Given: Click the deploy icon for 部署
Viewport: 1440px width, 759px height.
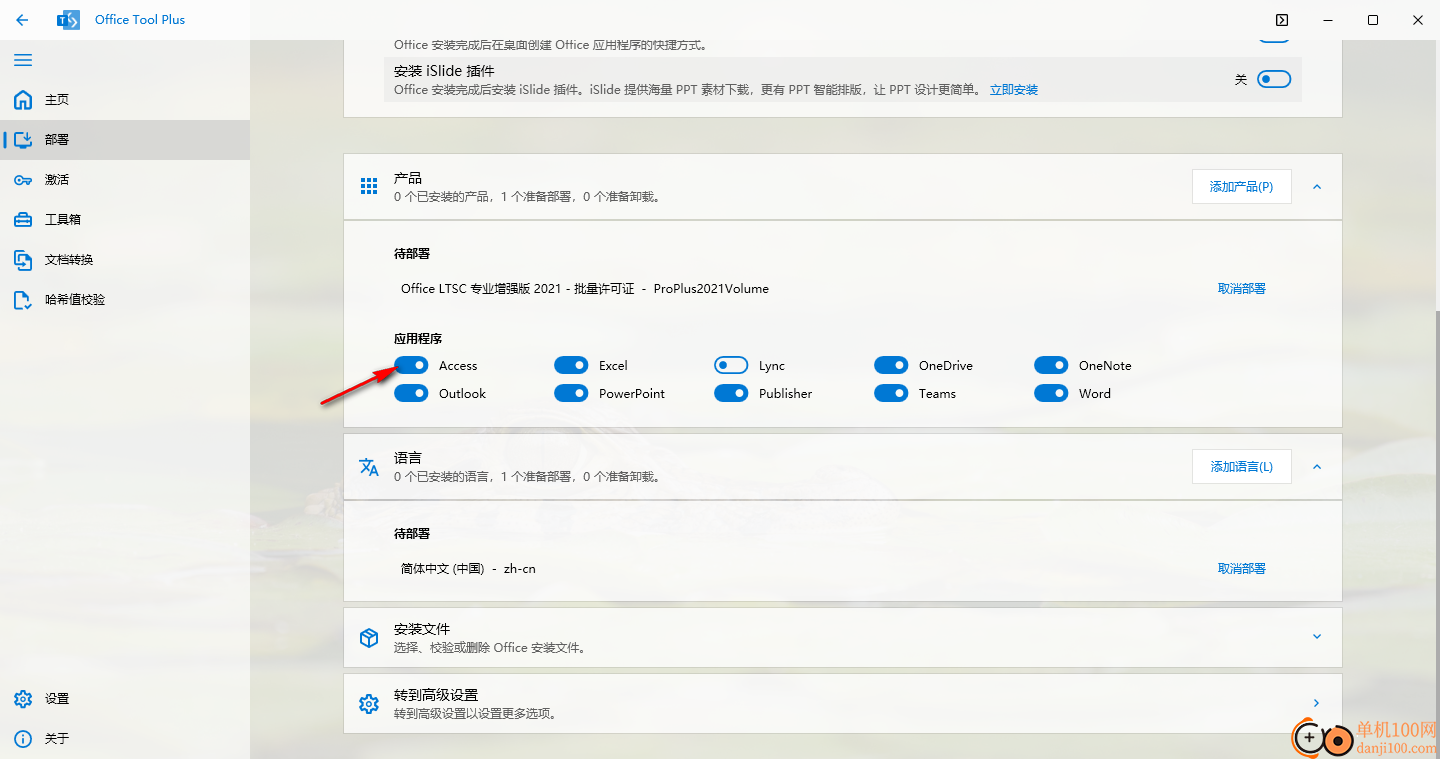Looking at the screenshot, I should [x=23, y=140].
